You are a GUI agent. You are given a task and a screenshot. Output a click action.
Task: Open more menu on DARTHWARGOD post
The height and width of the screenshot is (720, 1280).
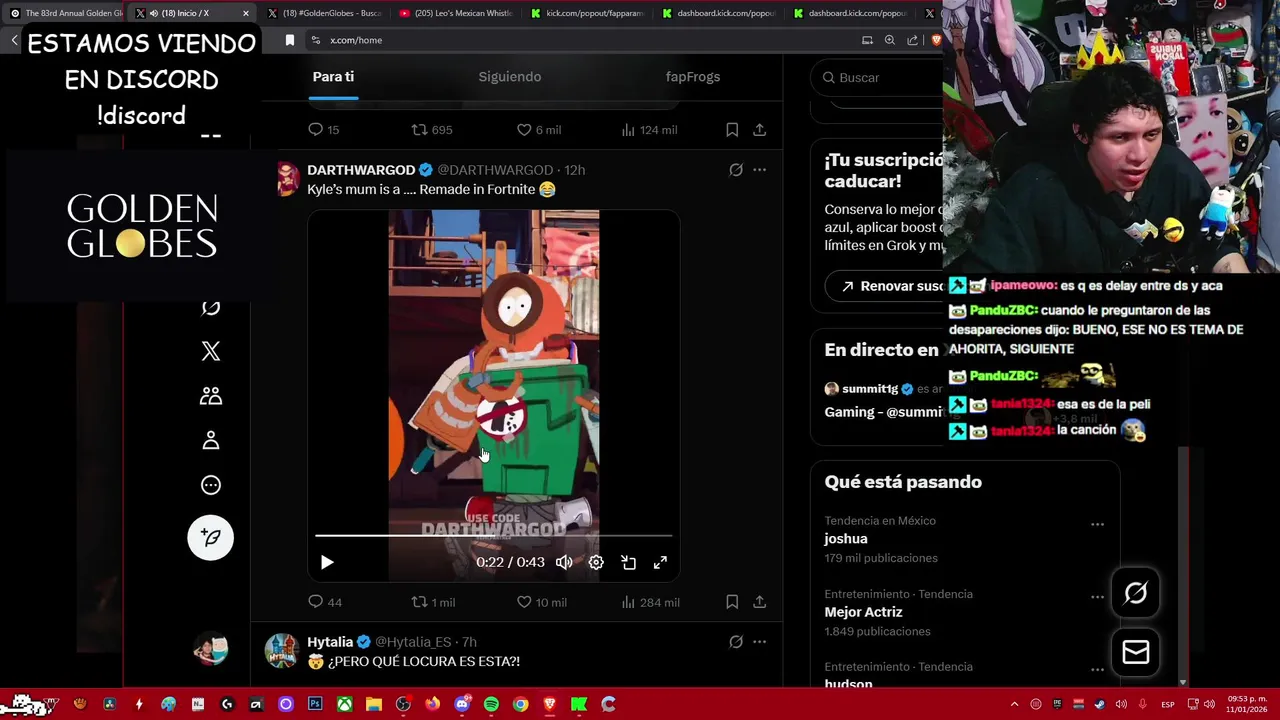(x=760, y=170)
